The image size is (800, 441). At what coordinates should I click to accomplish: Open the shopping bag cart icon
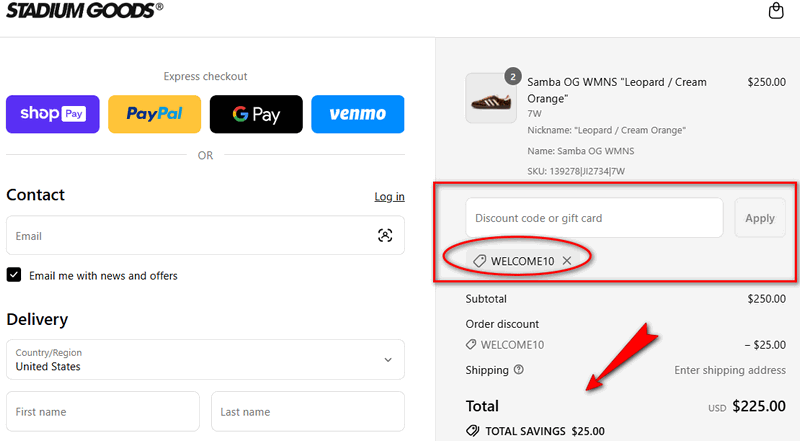776,11
